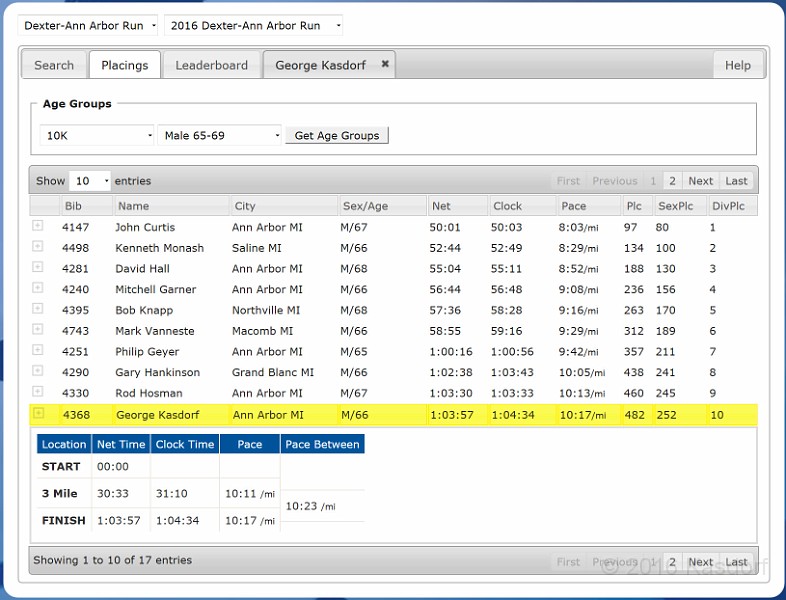786x600 pixels.
Task: Expand Bob Knapp row details
Action: tap(38, 309)
